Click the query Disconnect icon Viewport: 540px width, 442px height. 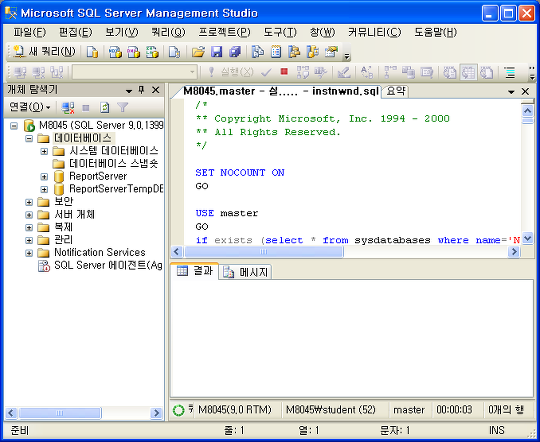pos(39,72)
